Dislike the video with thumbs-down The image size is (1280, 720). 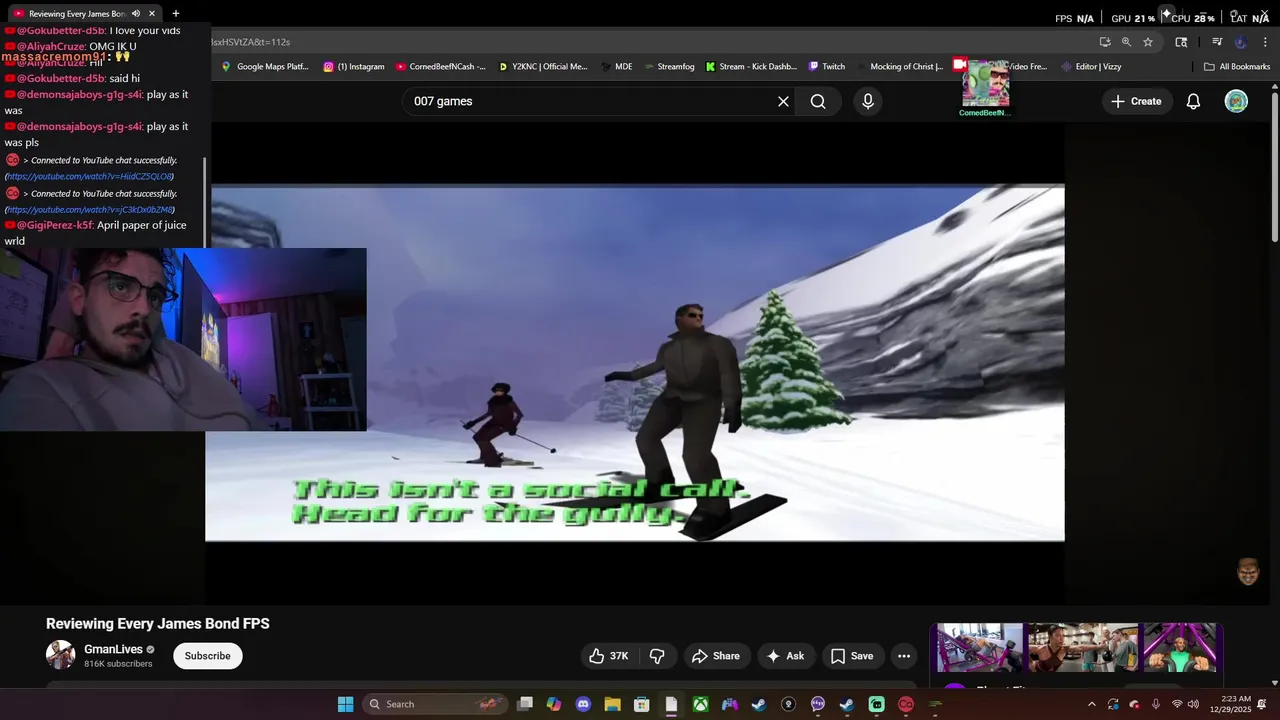[x=657, y=656]
